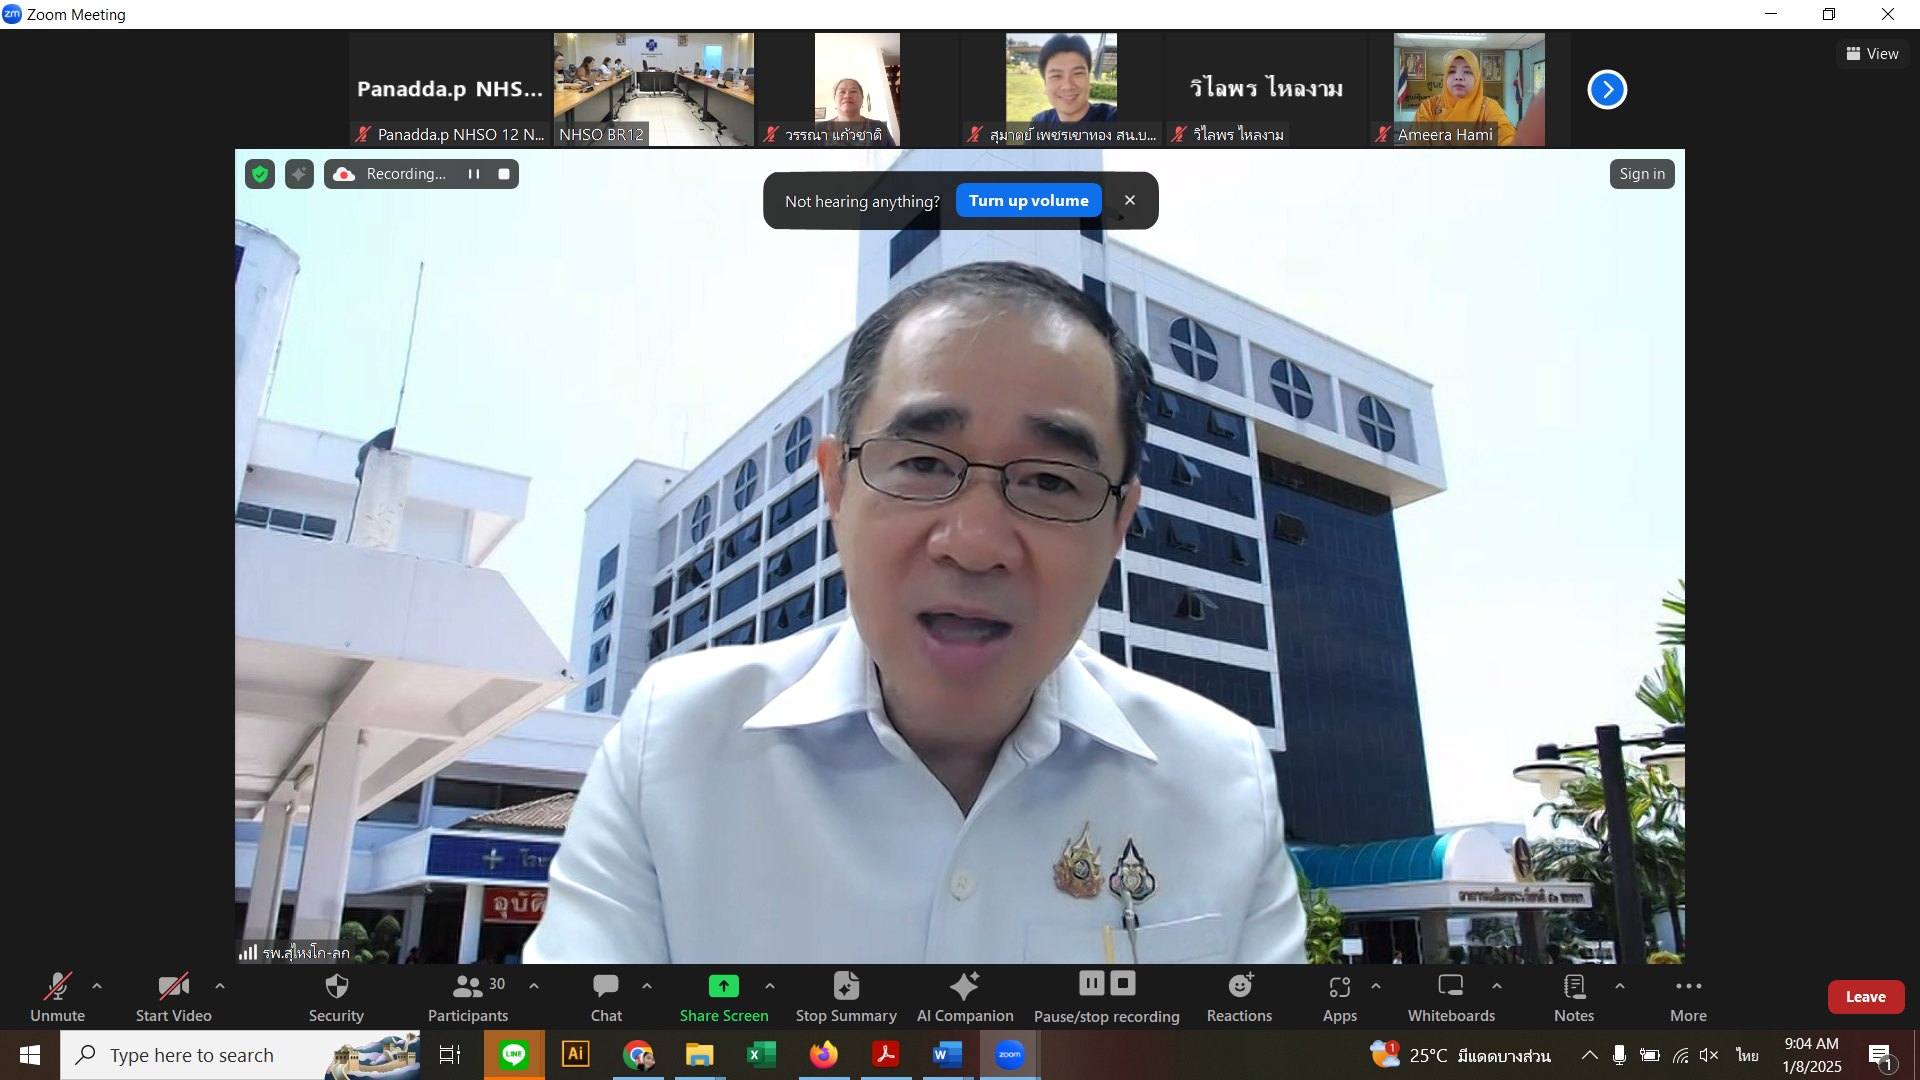Open Windows Start menu
Viewport: 1920px width, 1080px height.
point(30,1055)
